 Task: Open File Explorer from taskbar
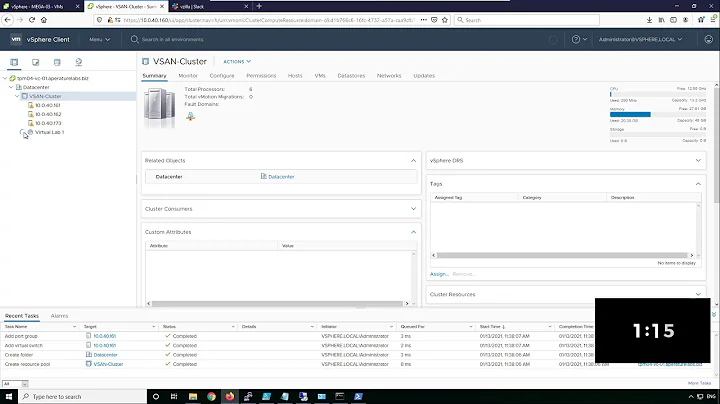pyautogui.click(x=193, y=396)
